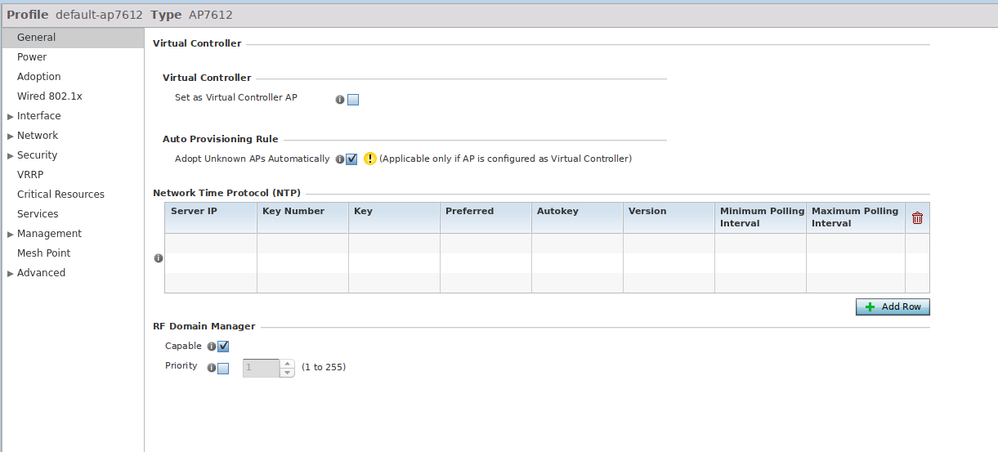
Task: Increment the Priority value with up arrow
Action: tap(287, 363)
